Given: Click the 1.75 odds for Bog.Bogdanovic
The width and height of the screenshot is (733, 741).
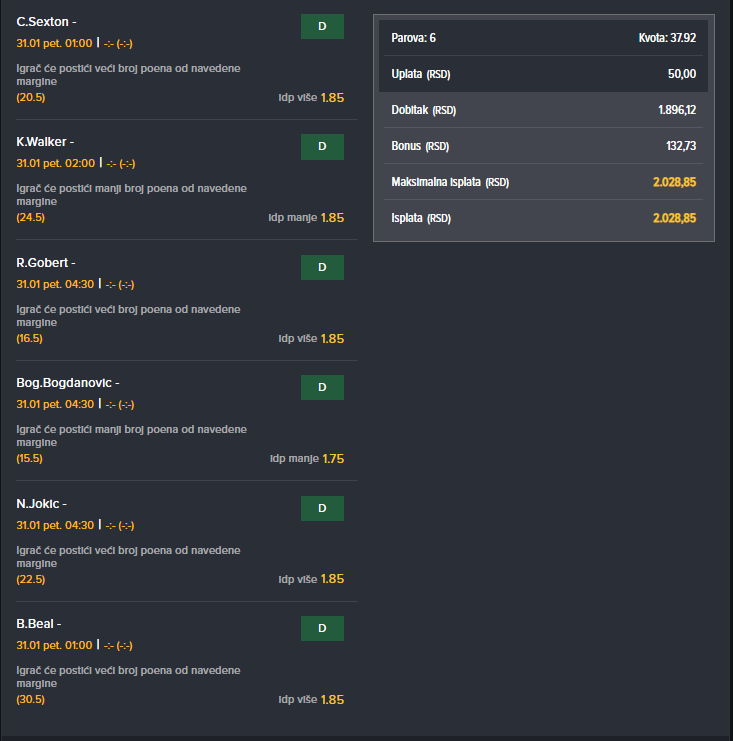Looking at the screenshot, I should point(332,459).
